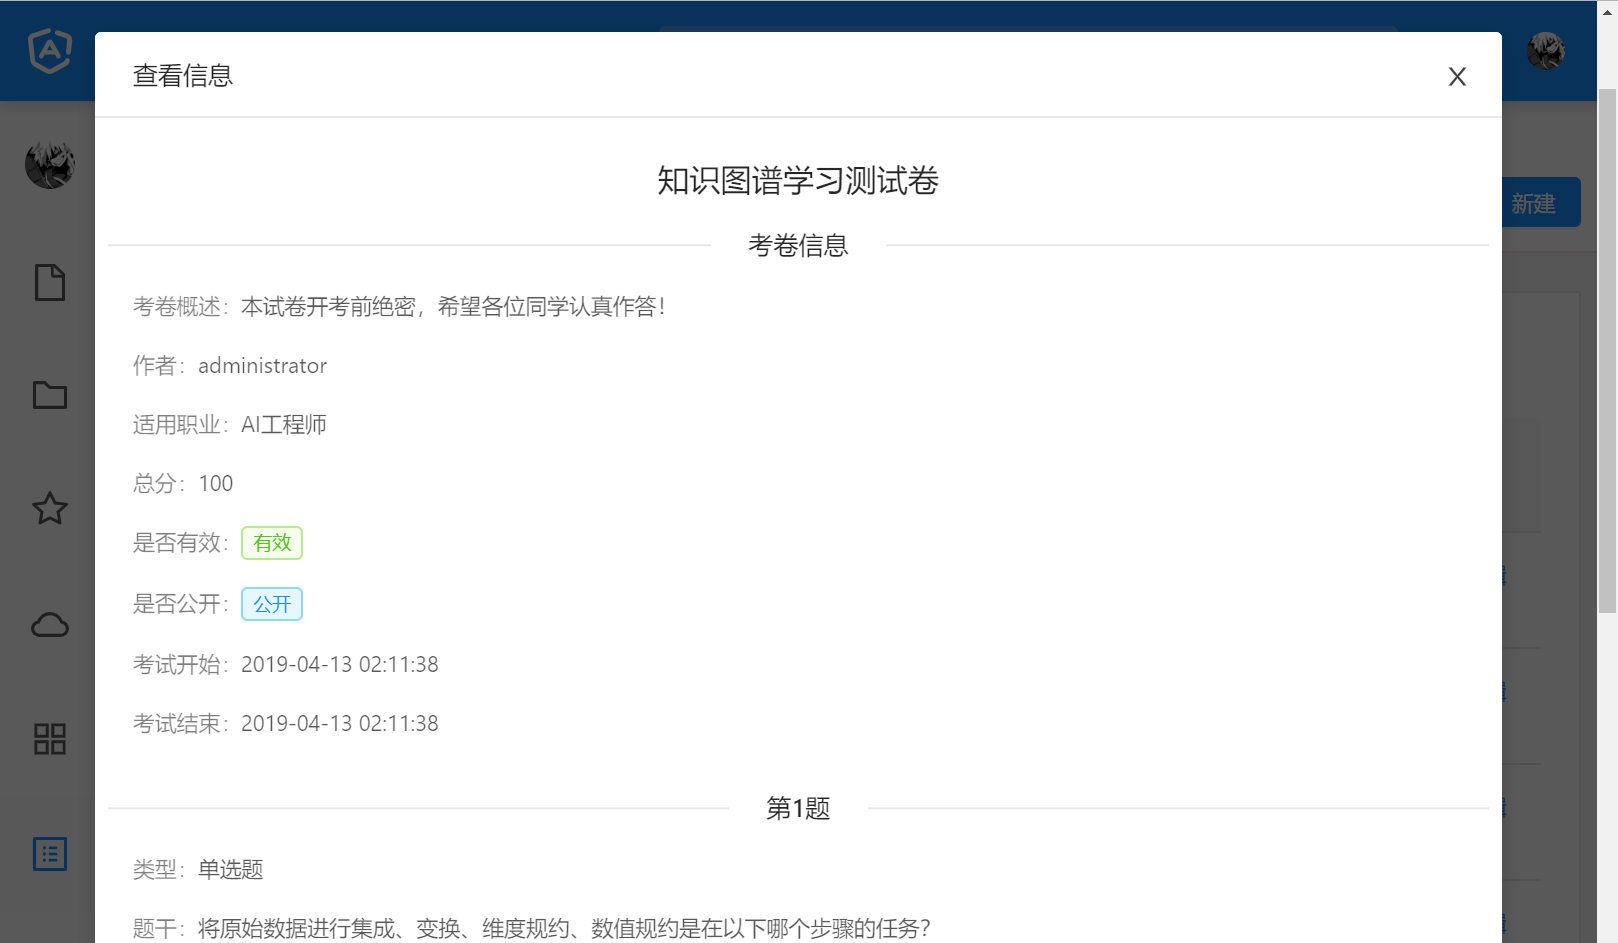Viewport: 1618px width, 943px height.
Task: Open the cloud icon in sidebar
Action: 50,625
